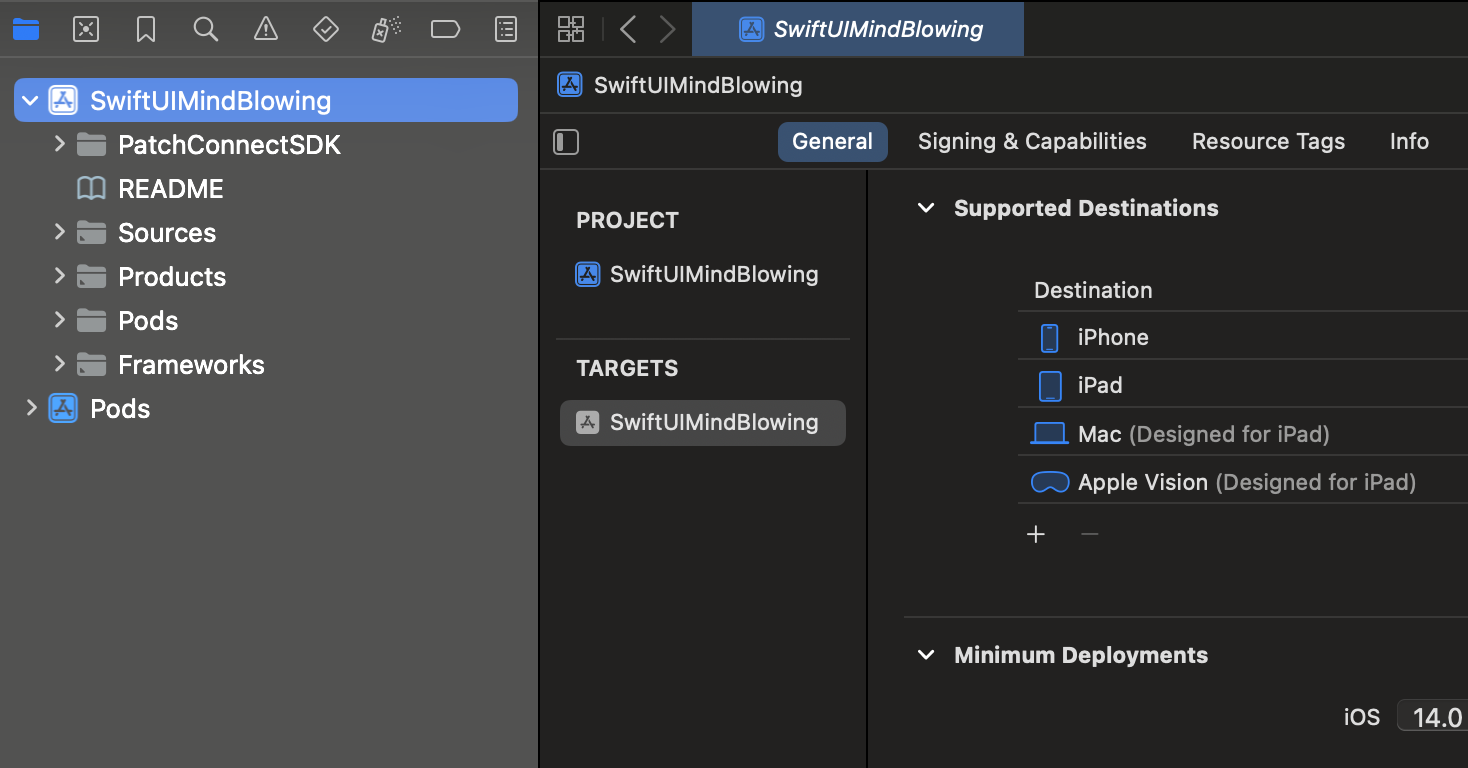Open the Debug navigator spray icon
The height and width of the screenshot is (768, 1468).
point(386,30)
